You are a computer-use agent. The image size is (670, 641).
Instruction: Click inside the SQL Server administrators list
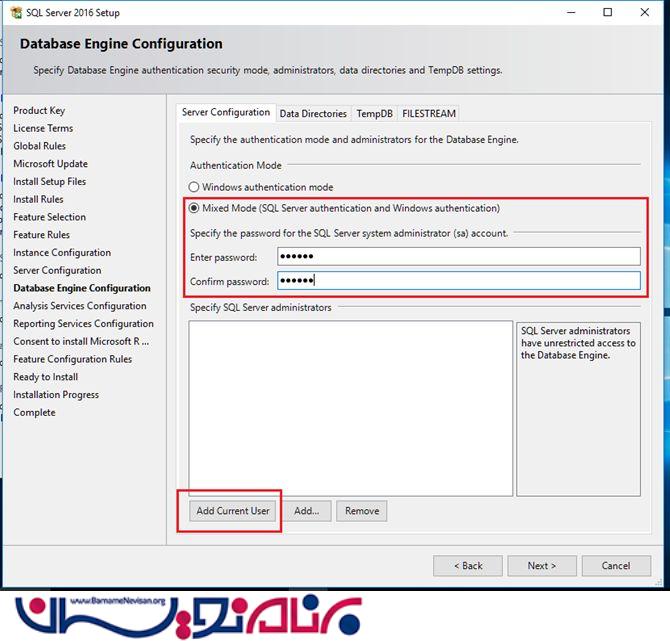click(x=350, y=405)
